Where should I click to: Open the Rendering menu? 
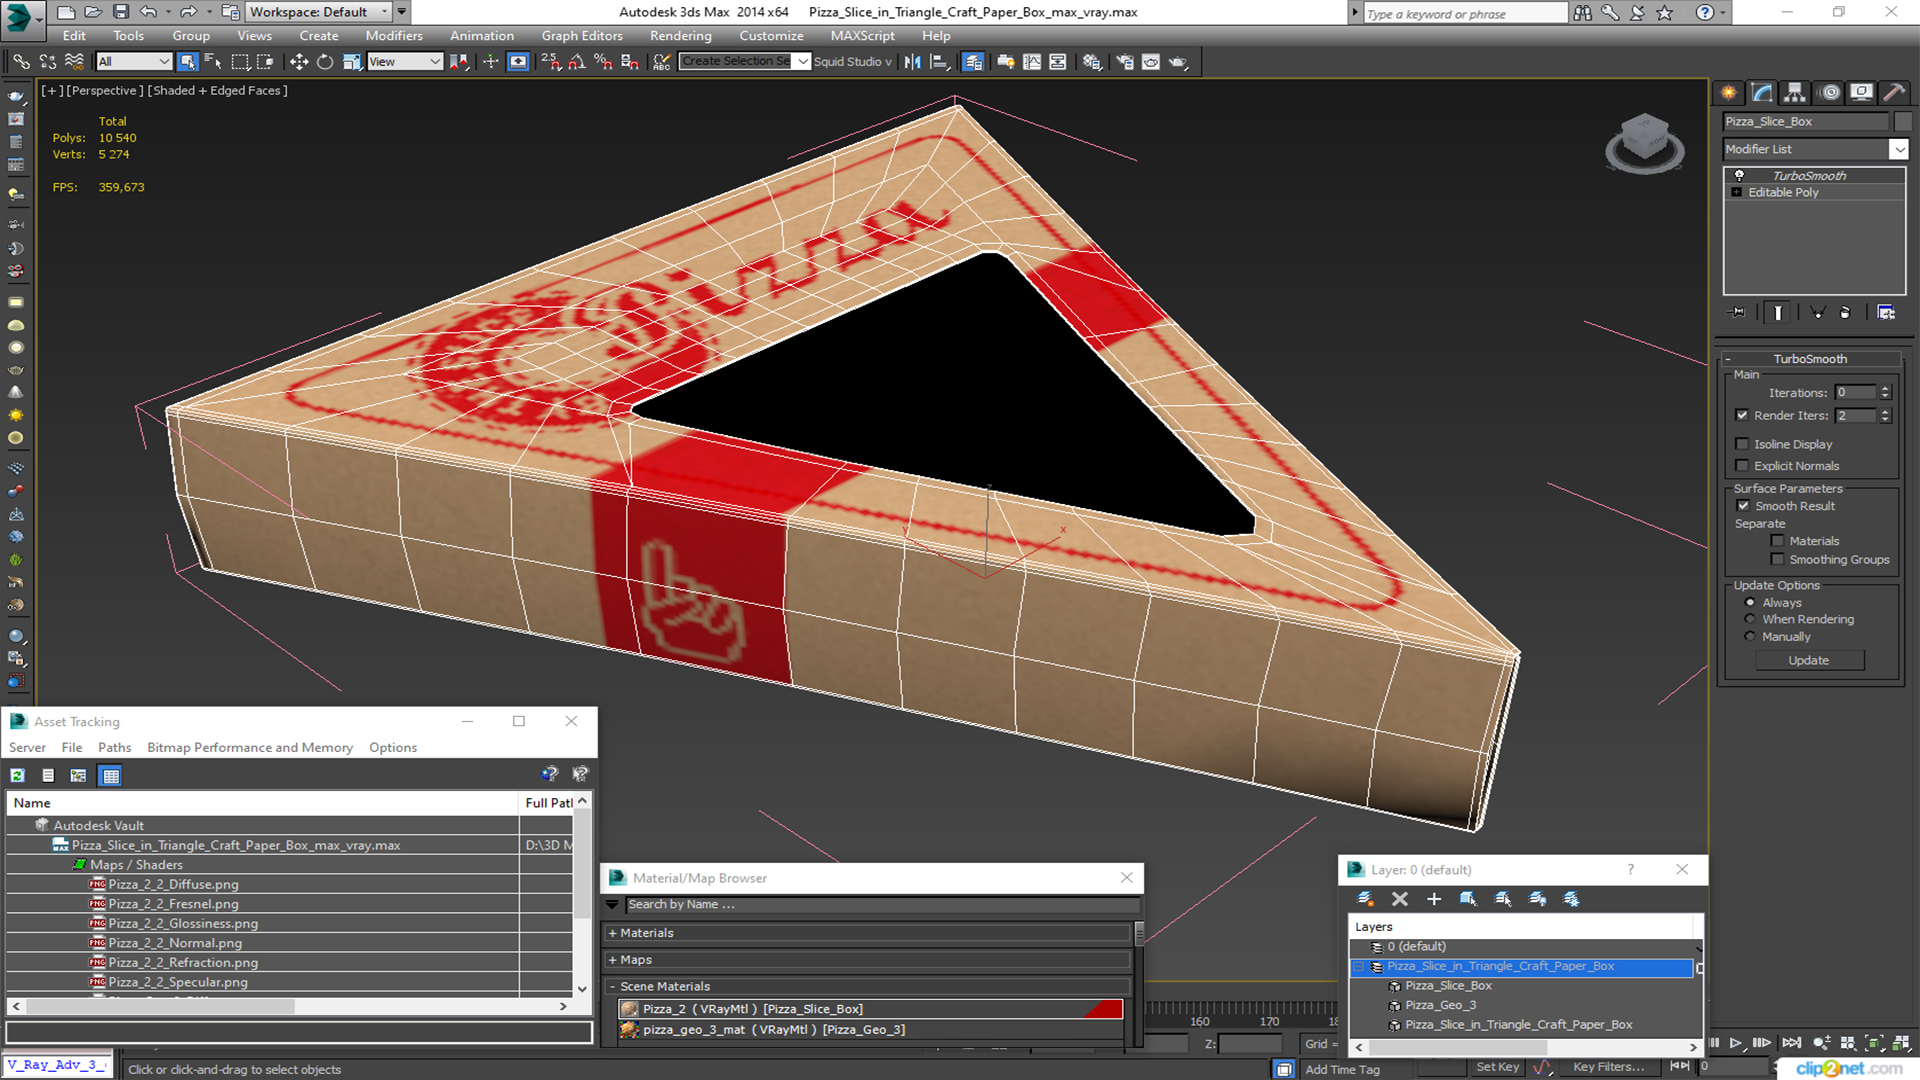click(680, 36)
